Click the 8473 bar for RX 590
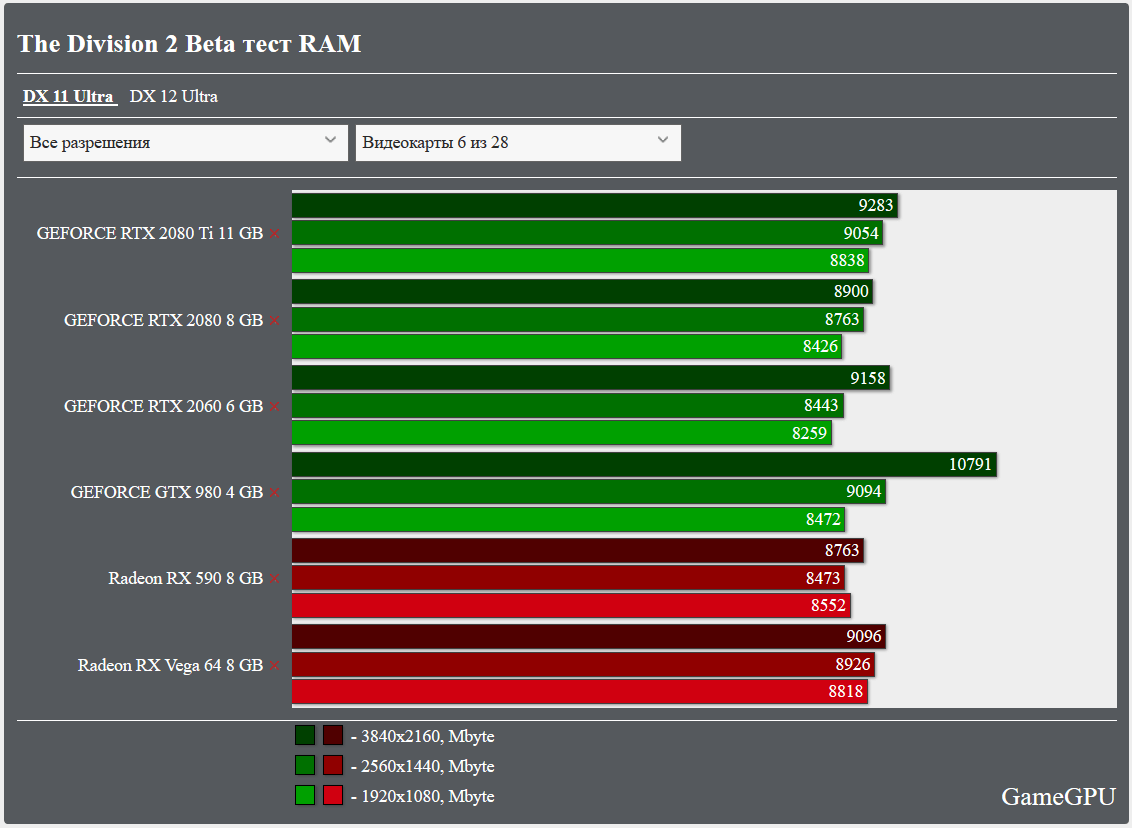This screenshot has height=828, width=1132. [x=568, y=578]
